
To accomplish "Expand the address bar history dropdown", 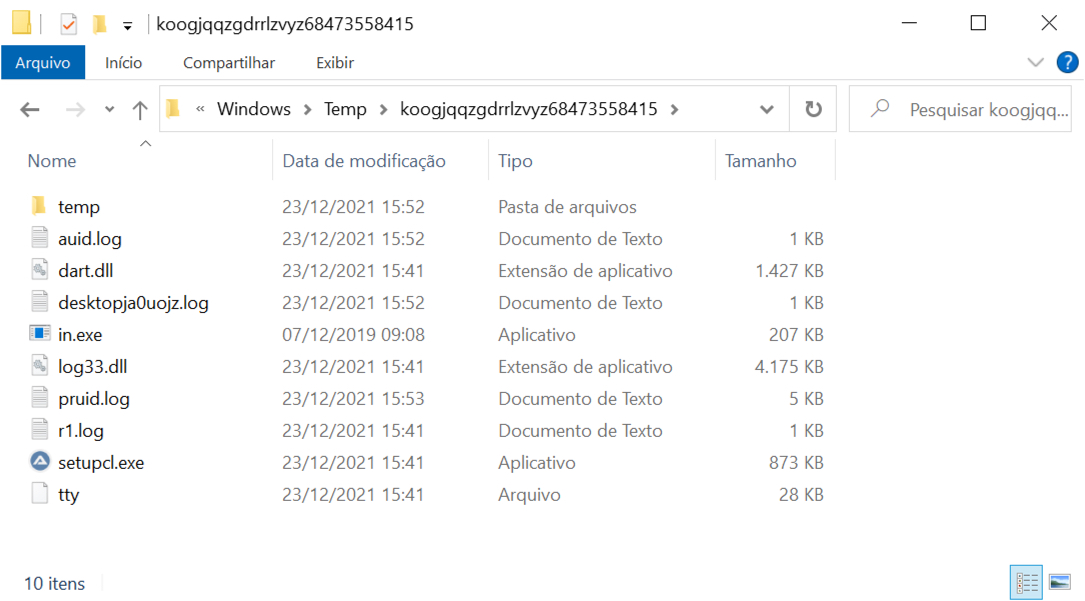I will click(x=767, y=109).
